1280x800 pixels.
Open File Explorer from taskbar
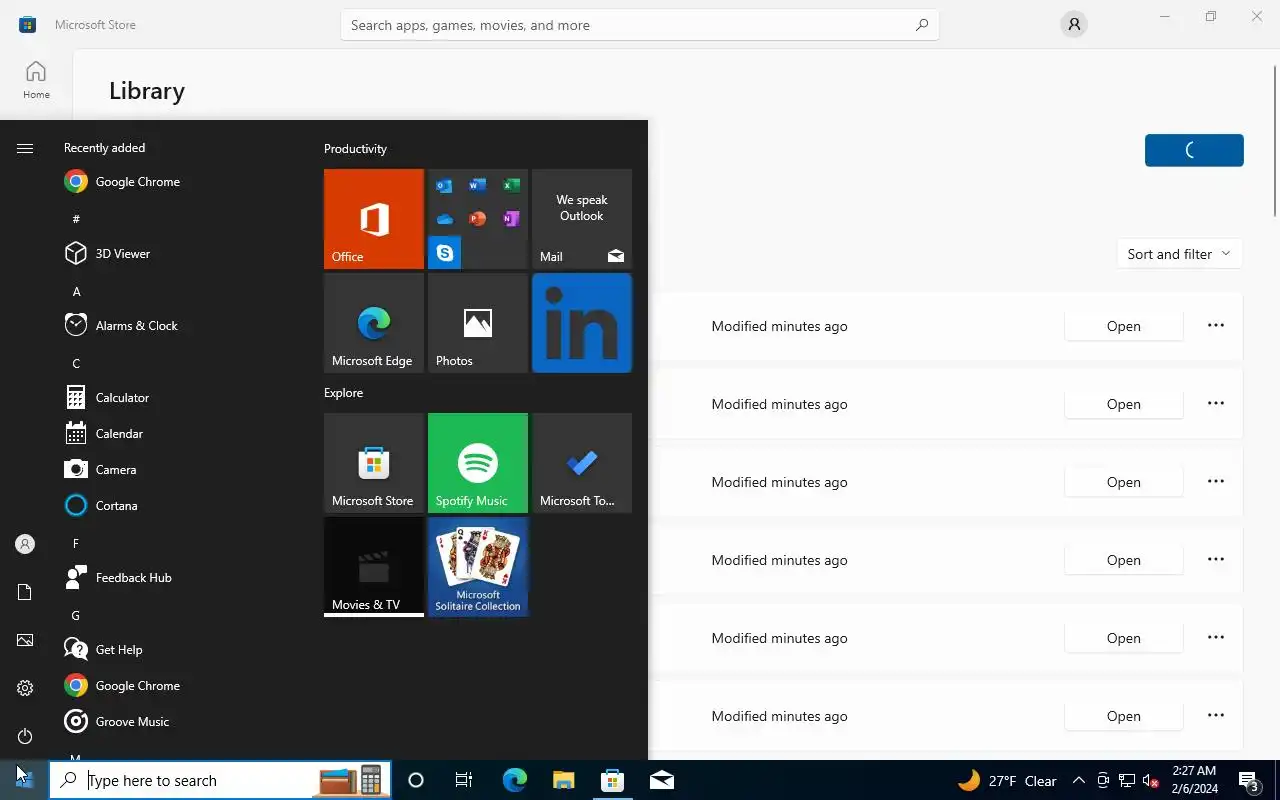[x=563, y=780]
